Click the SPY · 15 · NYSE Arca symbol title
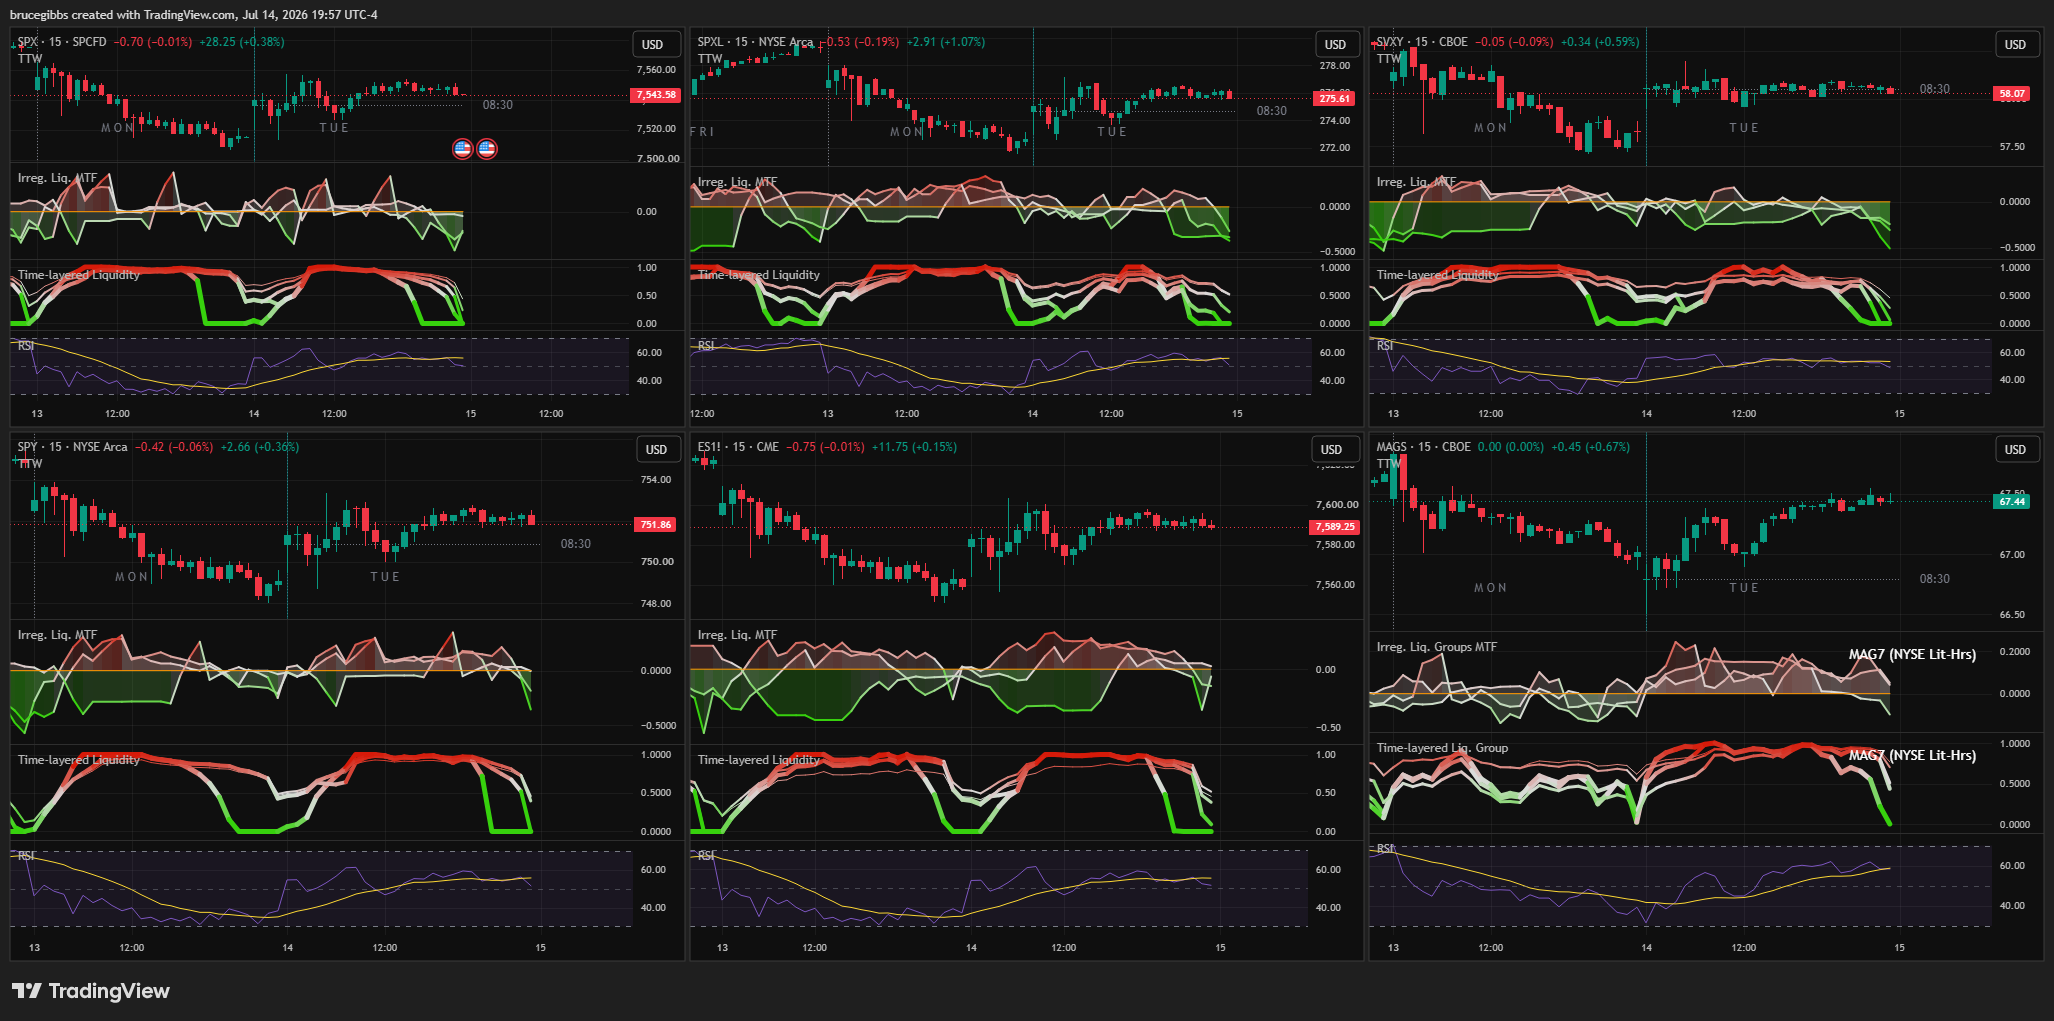Viewport: 2054px width, 1021px height. click(73, 447)
